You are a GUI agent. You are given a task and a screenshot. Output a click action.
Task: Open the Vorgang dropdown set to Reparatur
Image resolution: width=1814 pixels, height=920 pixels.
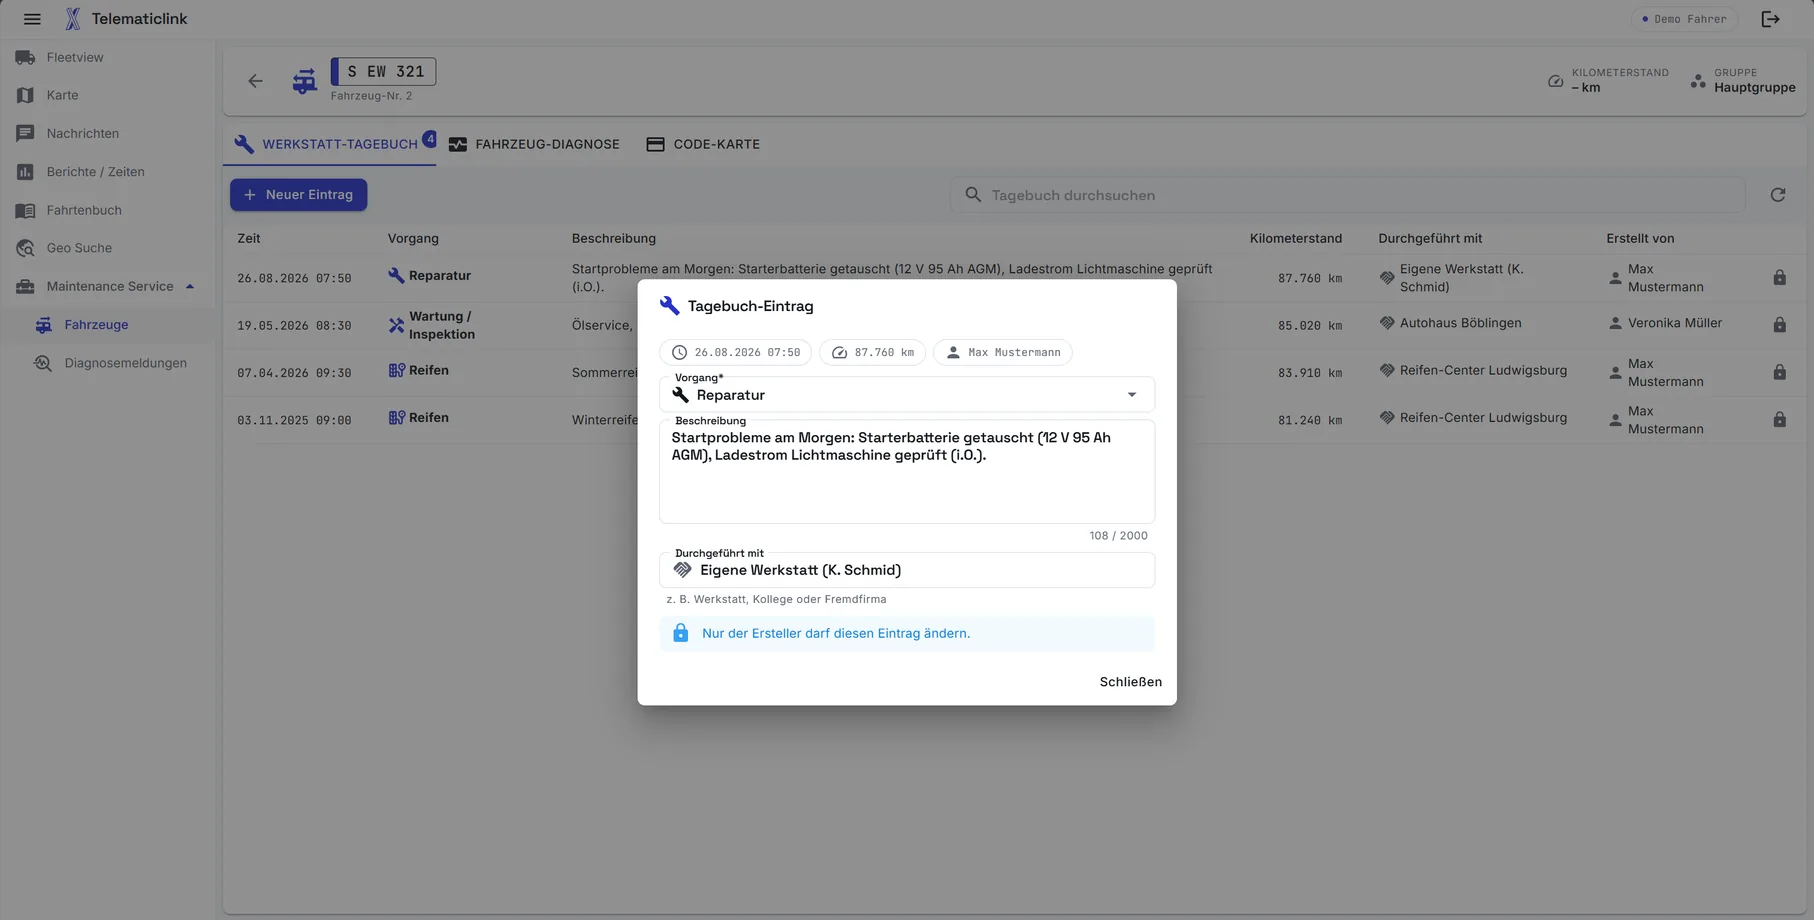click(x=907, y=395)
